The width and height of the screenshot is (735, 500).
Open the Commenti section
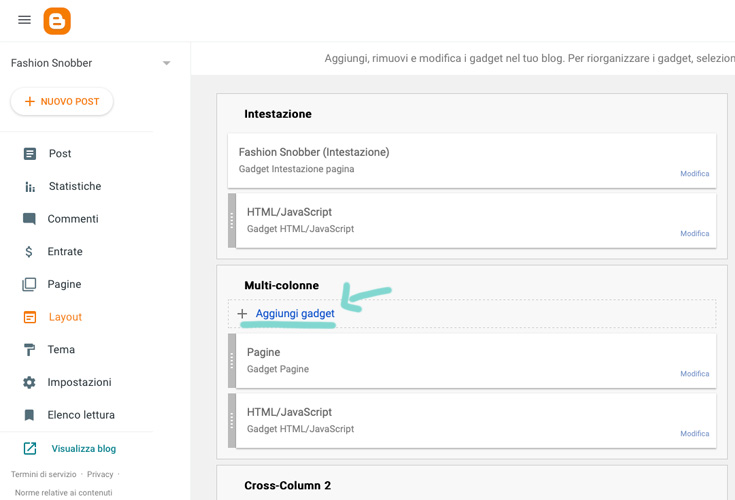click(x=73, y=219)
